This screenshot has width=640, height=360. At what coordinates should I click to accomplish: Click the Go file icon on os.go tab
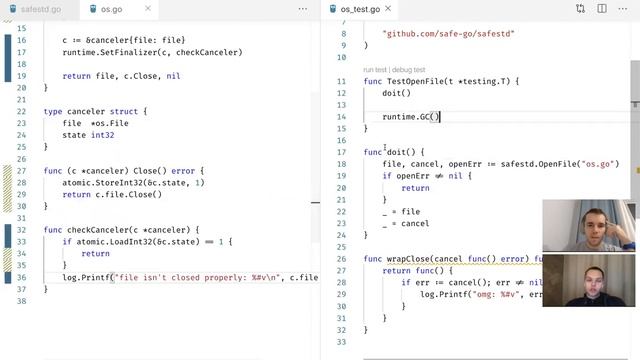pyautogui.click(x=93, y=9)
